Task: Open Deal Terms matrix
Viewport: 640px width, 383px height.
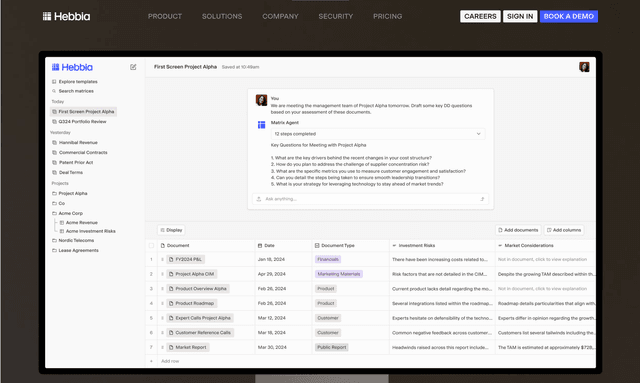Action: pyautogui.click(x=67, y=172)
